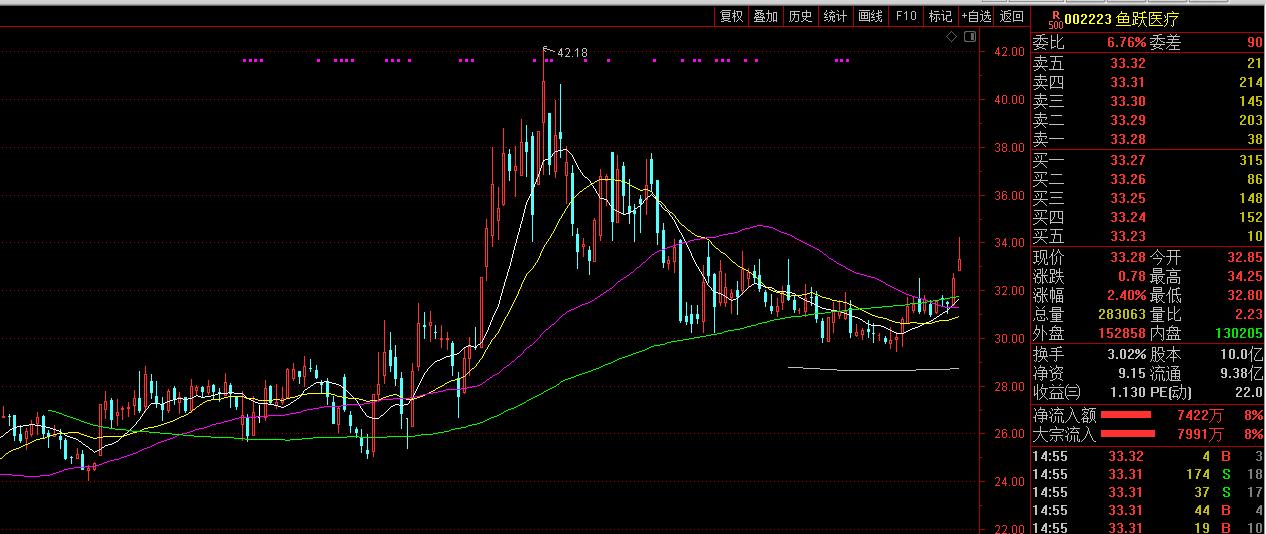The height and width of the screenshot is (534, 1266).
Task: Click the 最低 value 32.80
Action: coord(1245,295)
